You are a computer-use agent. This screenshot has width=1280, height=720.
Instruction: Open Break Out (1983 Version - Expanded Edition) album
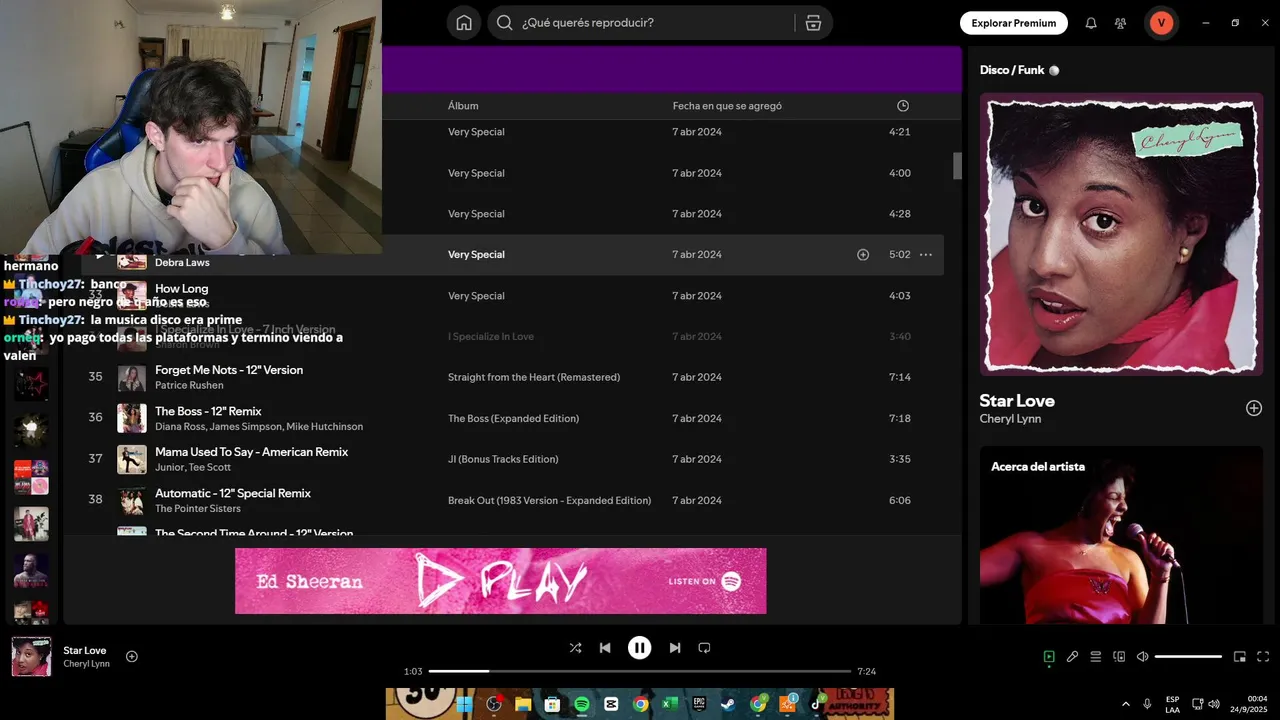tap(549, 500)
